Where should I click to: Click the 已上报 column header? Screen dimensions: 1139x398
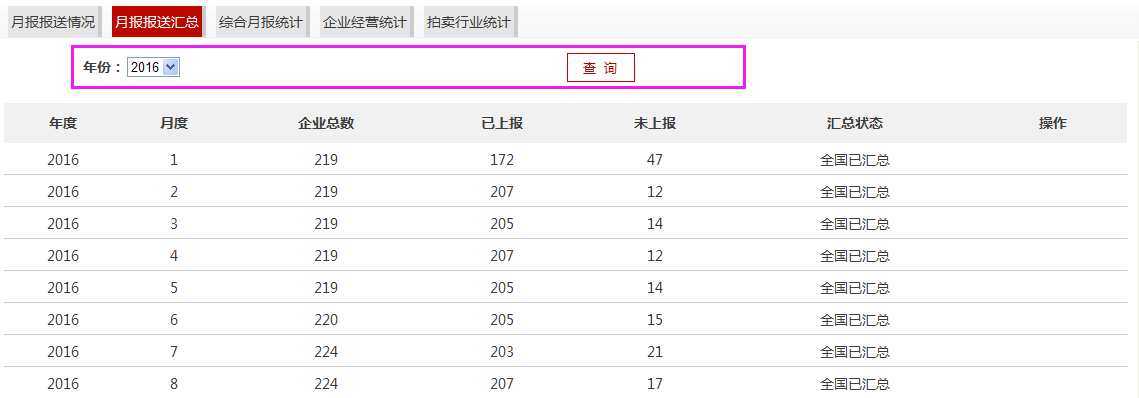[x=502, y=123]
